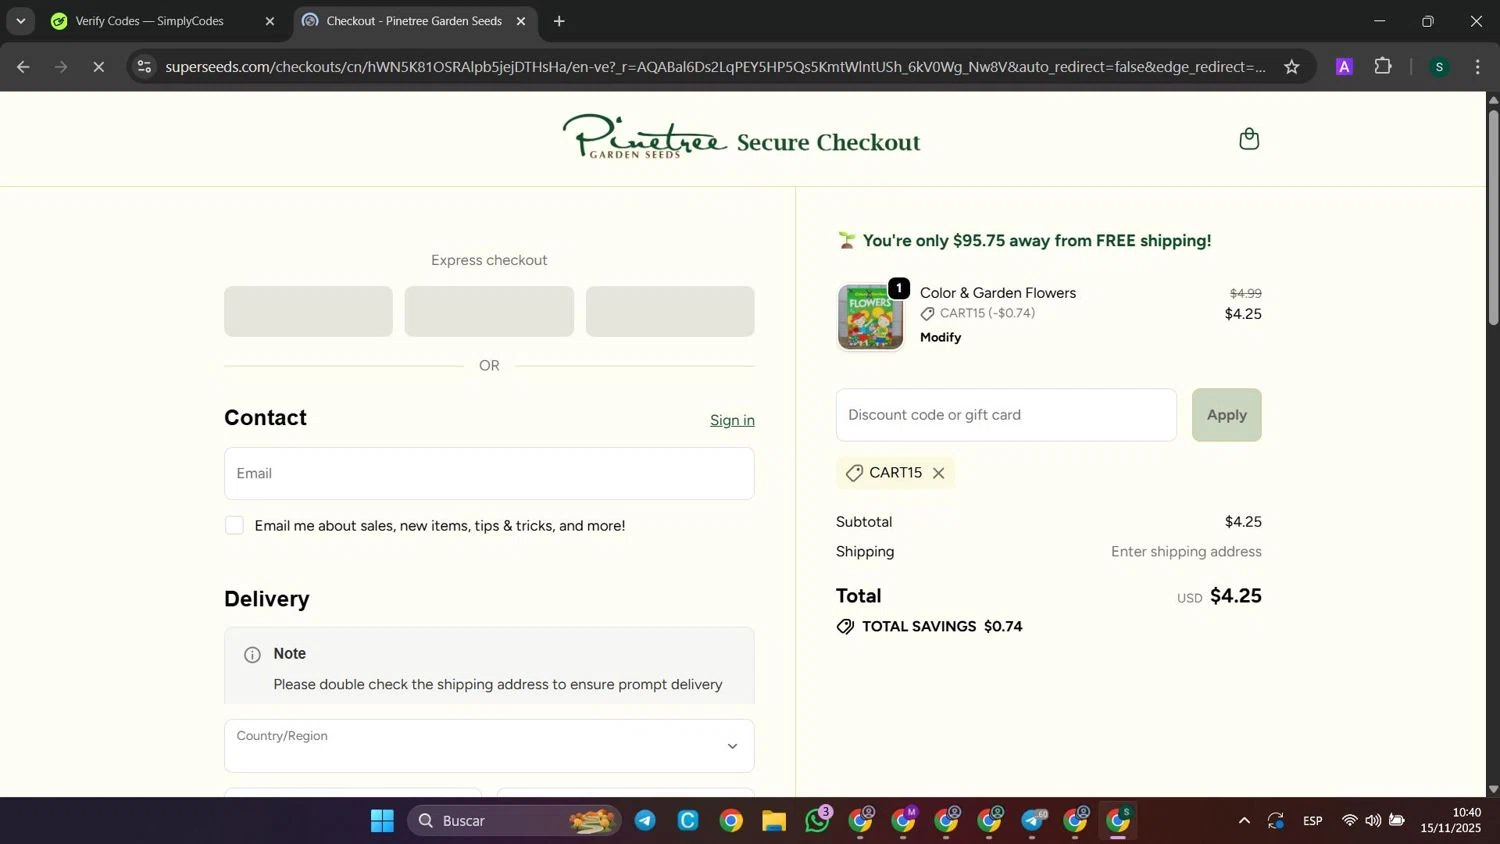Show hidden system tray icons
The width and height of the screenshot is (1500, 844).
point(1244,821)
